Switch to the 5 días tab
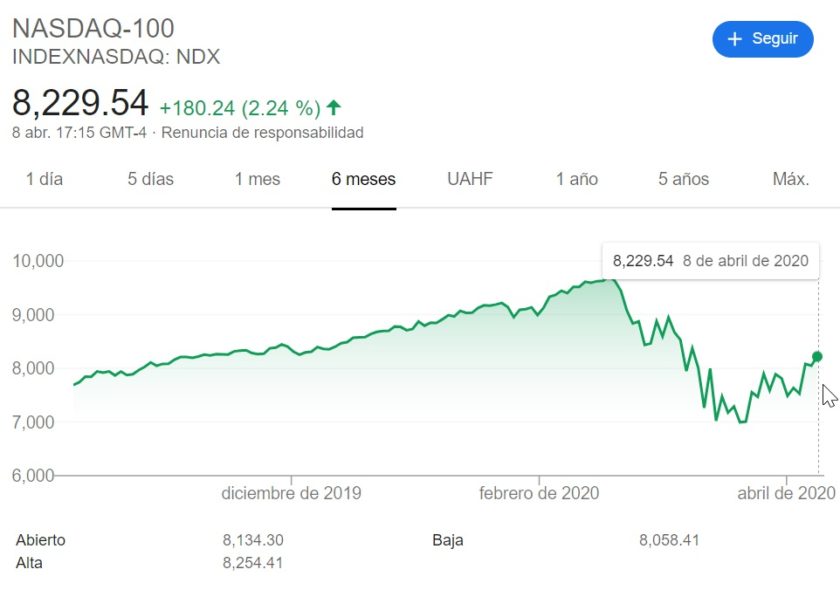Screen dimensions: 840x590 pyautogui.click(x=151, y=179)
